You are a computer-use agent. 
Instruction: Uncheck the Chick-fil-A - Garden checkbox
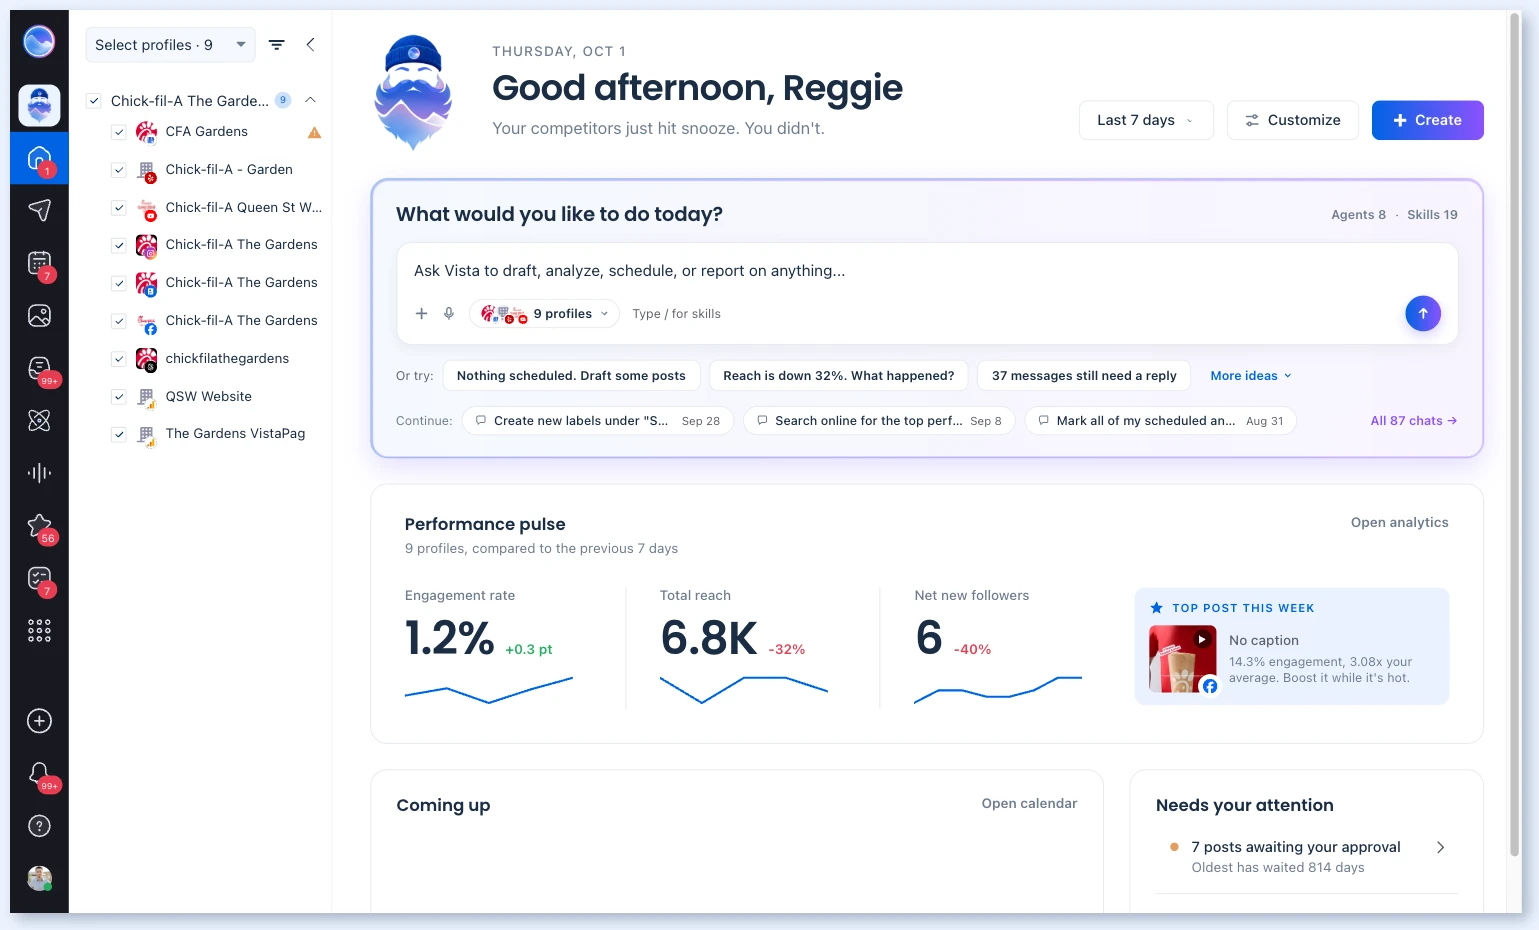[x=119, y=170]
